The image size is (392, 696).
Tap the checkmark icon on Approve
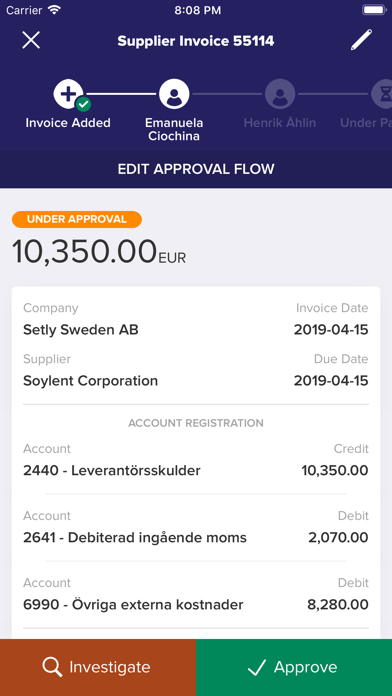257,667
